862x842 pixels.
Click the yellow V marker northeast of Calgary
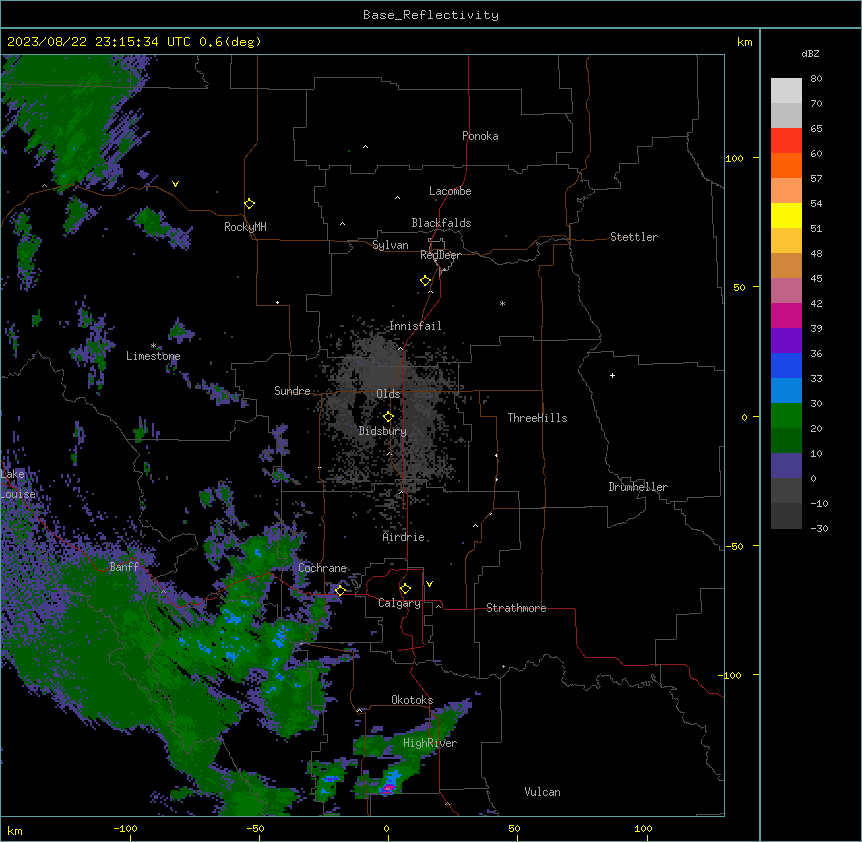[429, 584]
